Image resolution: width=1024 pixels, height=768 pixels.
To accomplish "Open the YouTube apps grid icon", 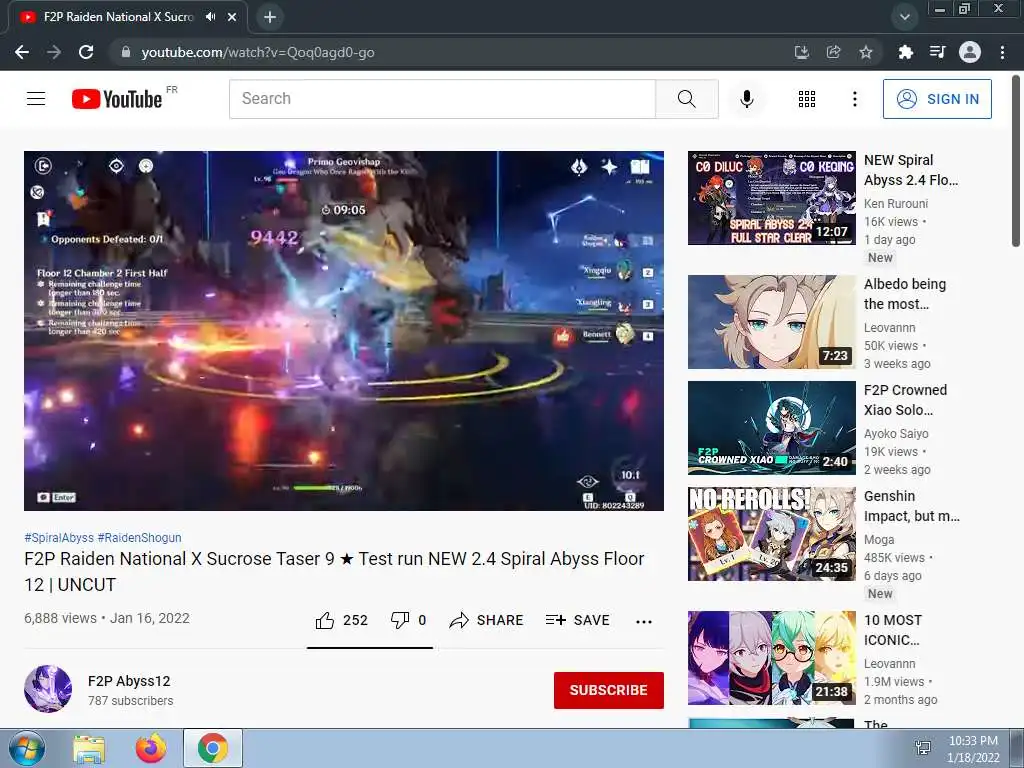I will click(x=807, y=99).
